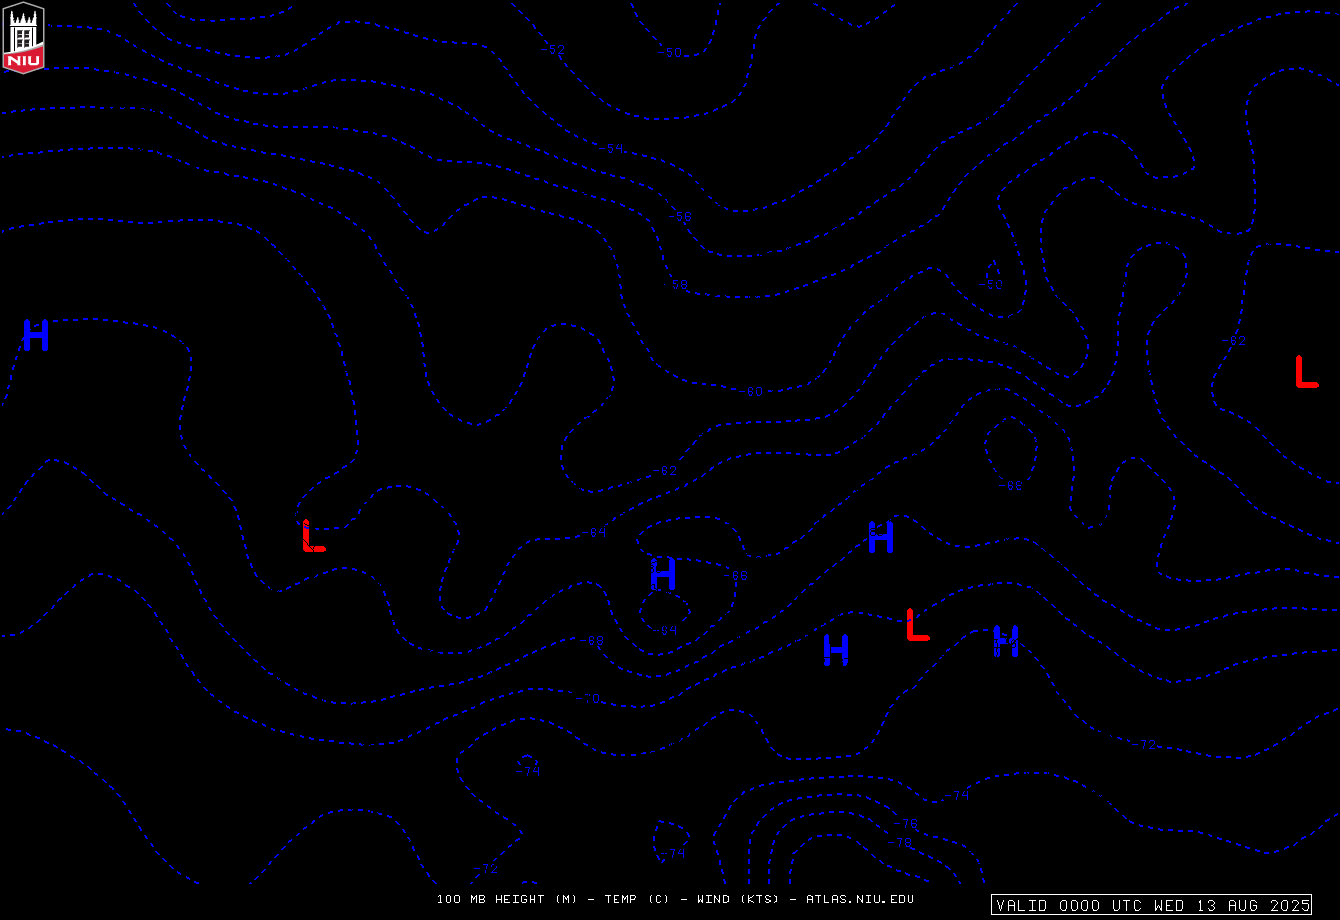Click the -50 label at the top
The height and width of the screenshot is (920, 1340).
(x=670, y=53)
